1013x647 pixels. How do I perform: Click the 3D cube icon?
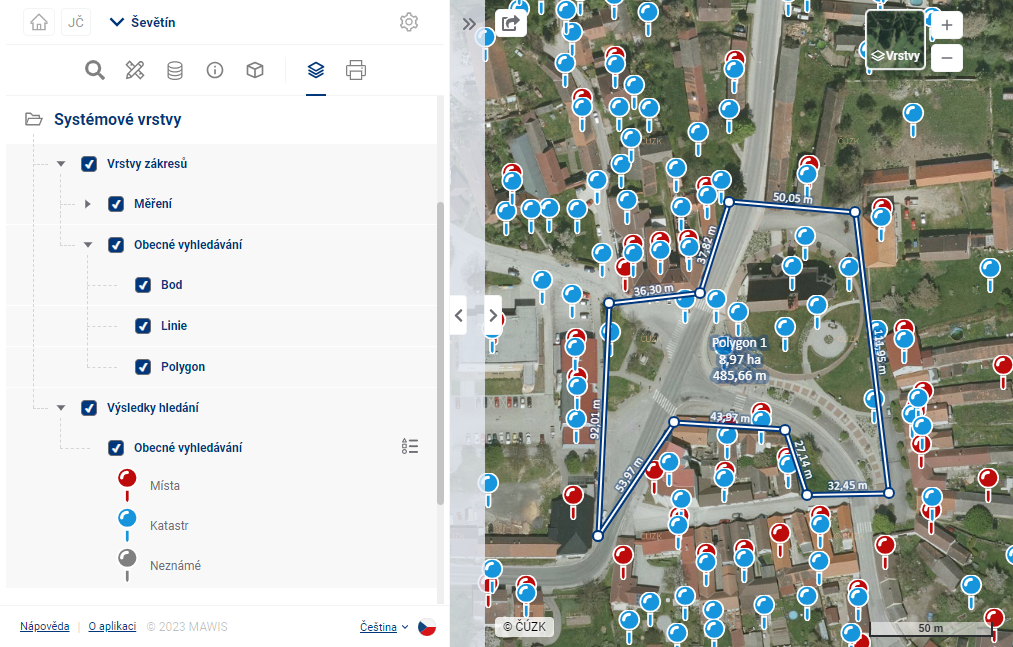255,70
